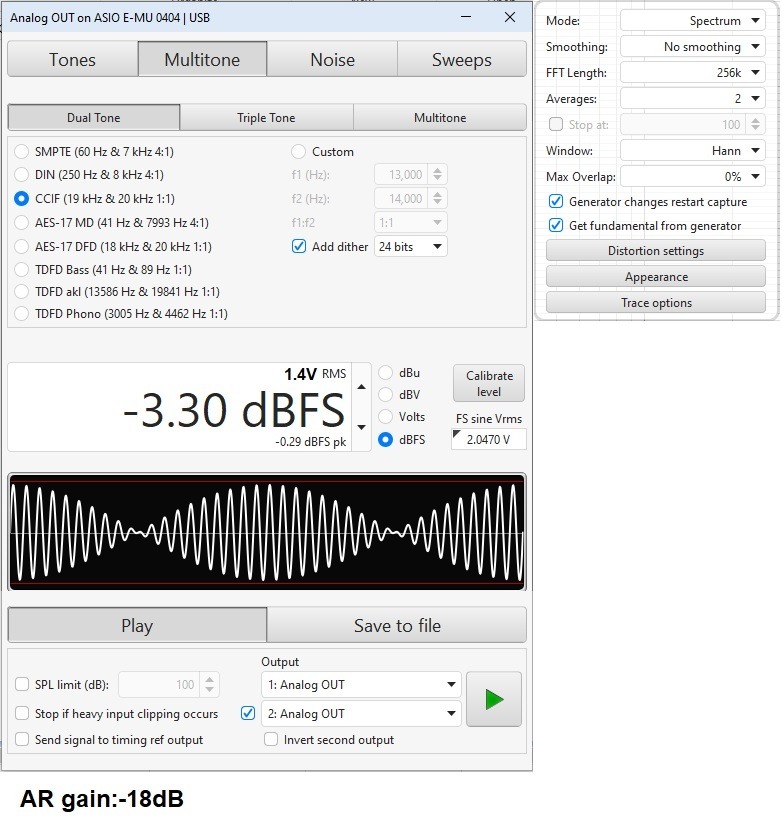
Task: Switch to the top Multitone tab
Action: coord(202,59)
